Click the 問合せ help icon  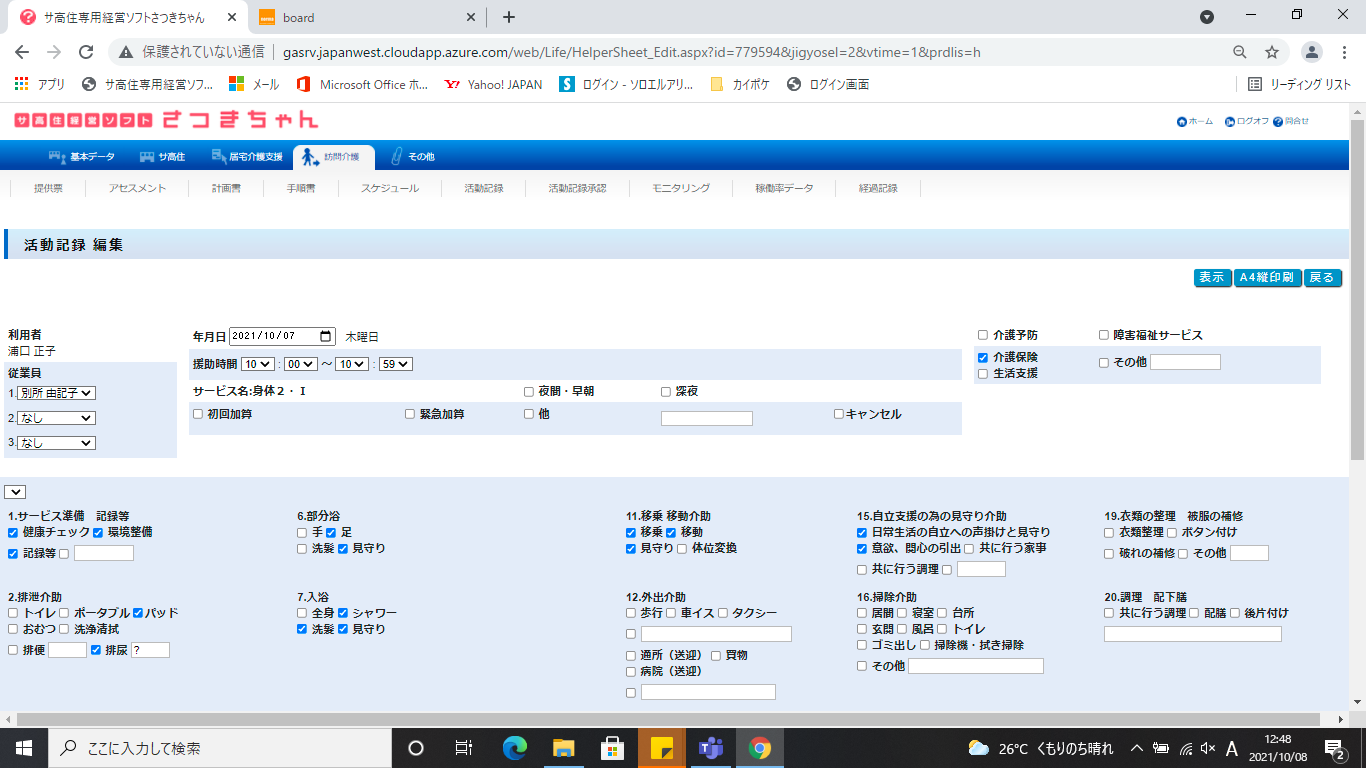(1278, 122)
